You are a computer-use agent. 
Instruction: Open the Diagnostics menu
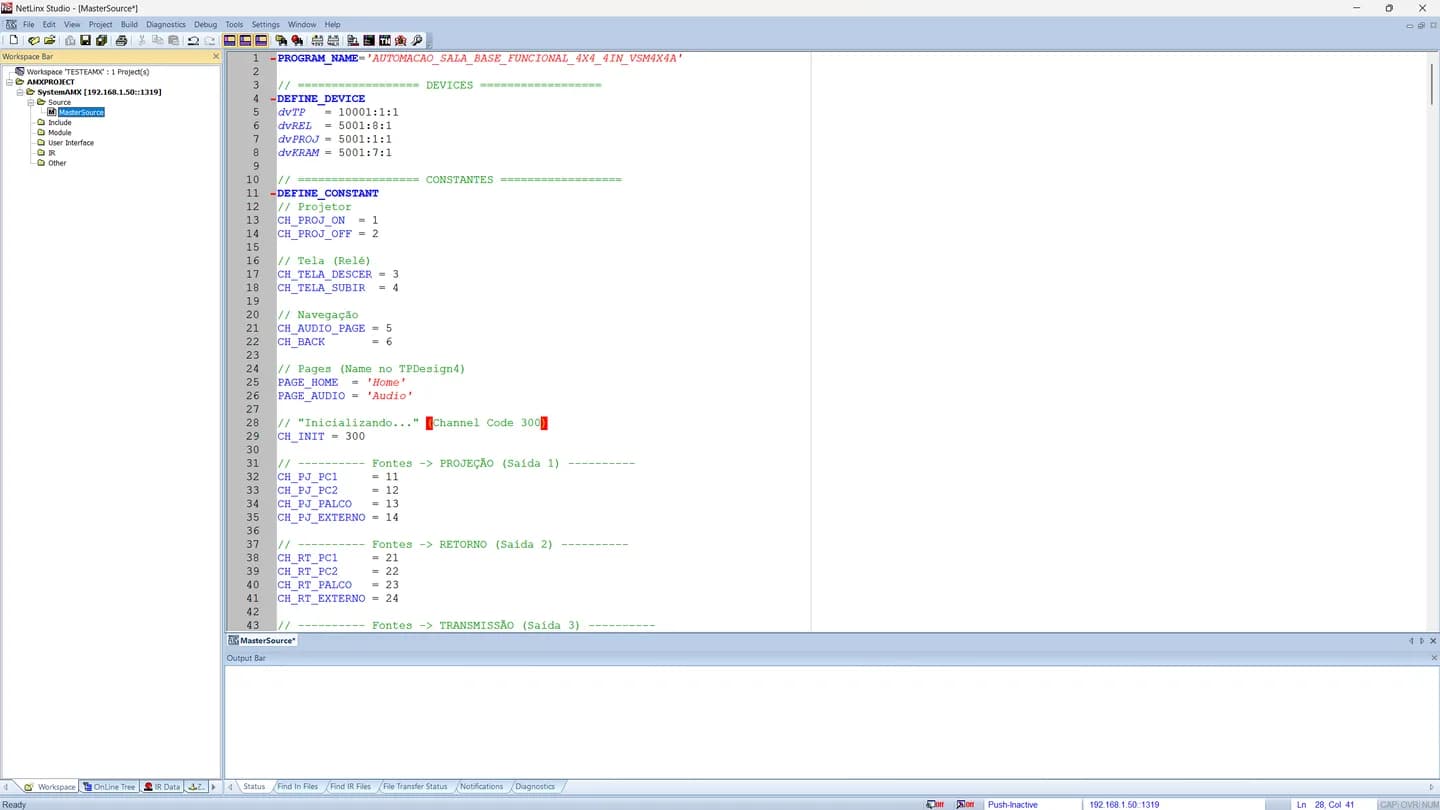tap(166, 24)
